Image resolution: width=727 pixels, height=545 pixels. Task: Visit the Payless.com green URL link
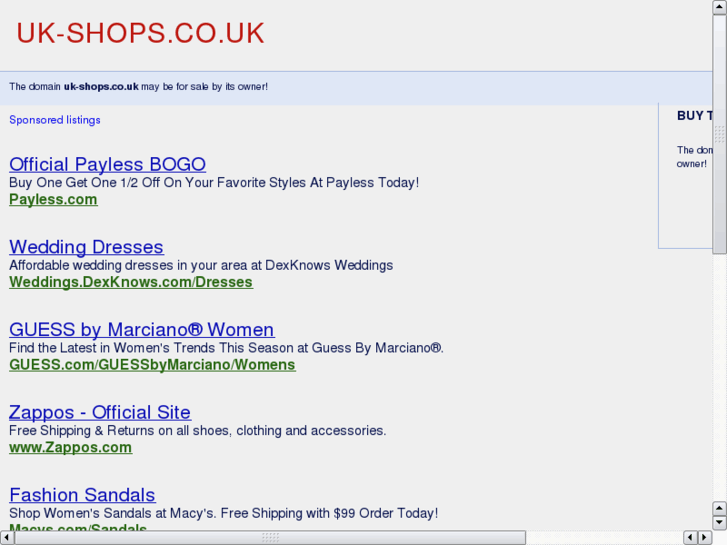(53, 199)
